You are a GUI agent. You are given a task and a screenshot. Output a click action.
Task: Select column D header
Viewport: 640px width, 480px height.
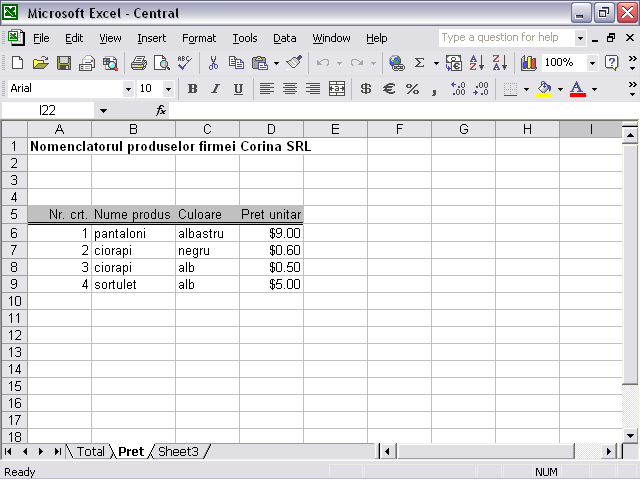(271, 129)
